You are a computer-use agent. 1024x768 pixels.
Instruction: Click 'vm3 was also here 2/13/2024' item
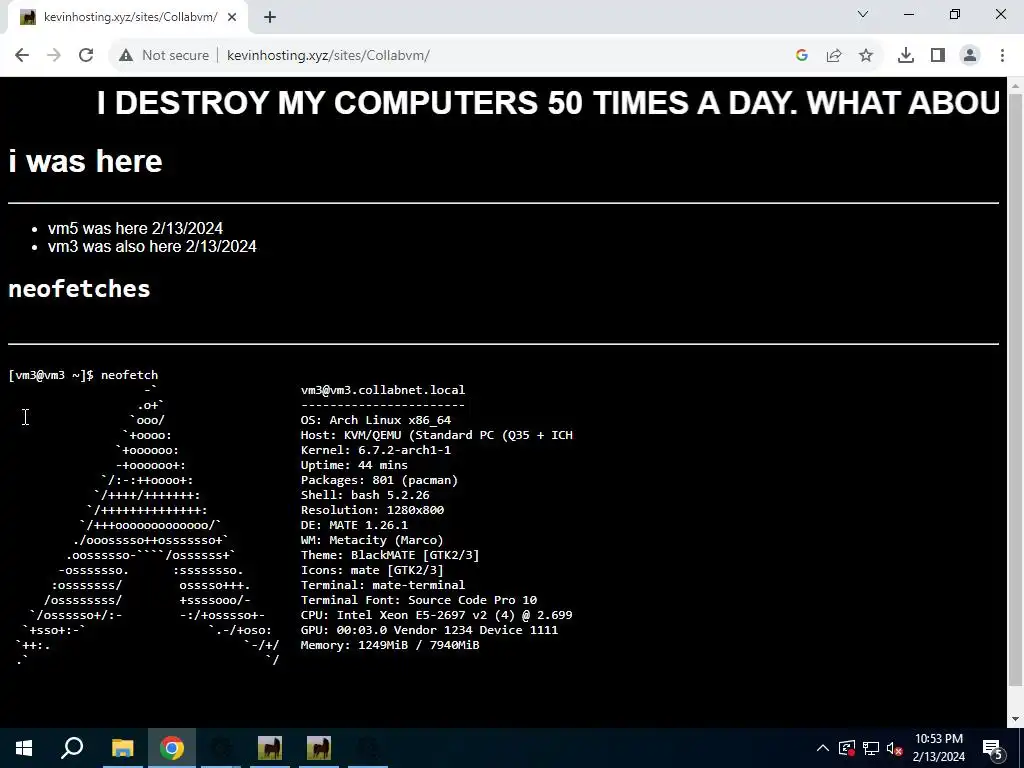pos(152,246)
